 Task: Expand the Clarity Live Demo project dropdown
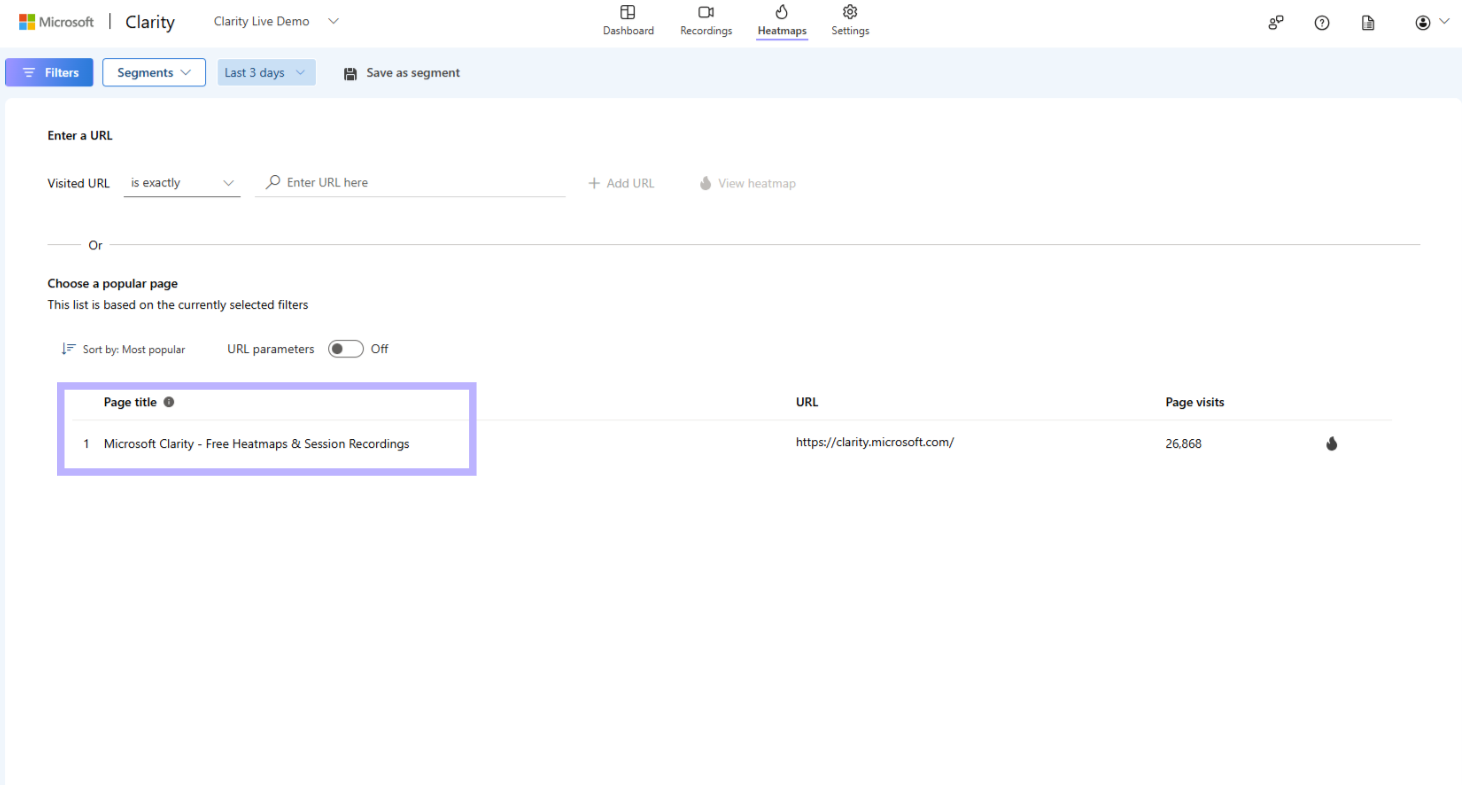[x=276, y=21]
